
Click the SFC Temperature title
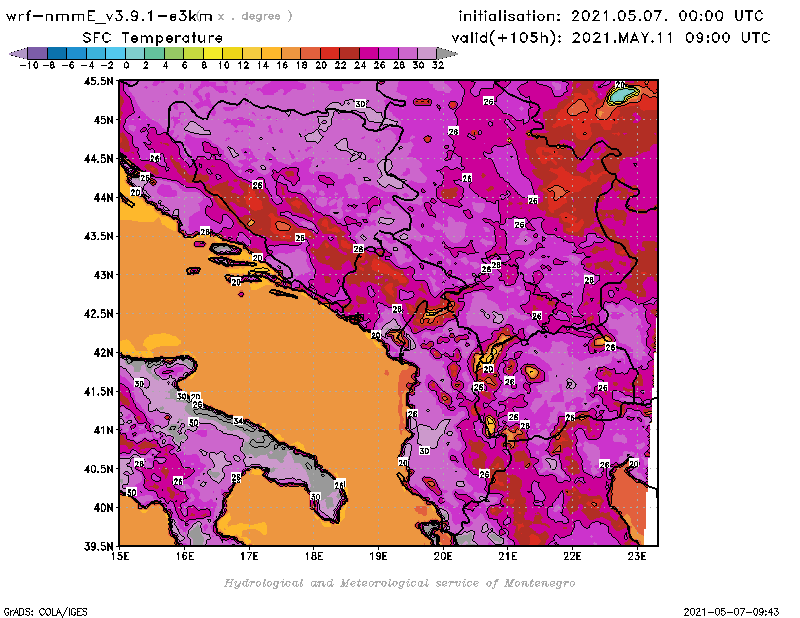[x=135, y=36]
